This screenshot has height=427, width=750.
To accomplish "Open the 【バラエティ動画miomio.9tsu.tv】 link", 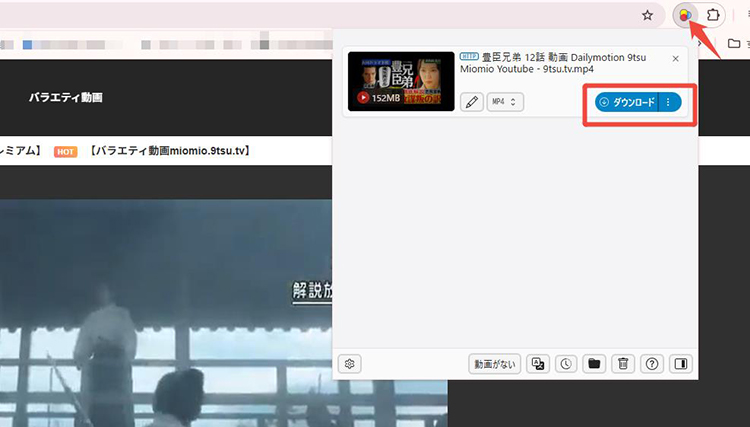I will click(x=170, y=151).
